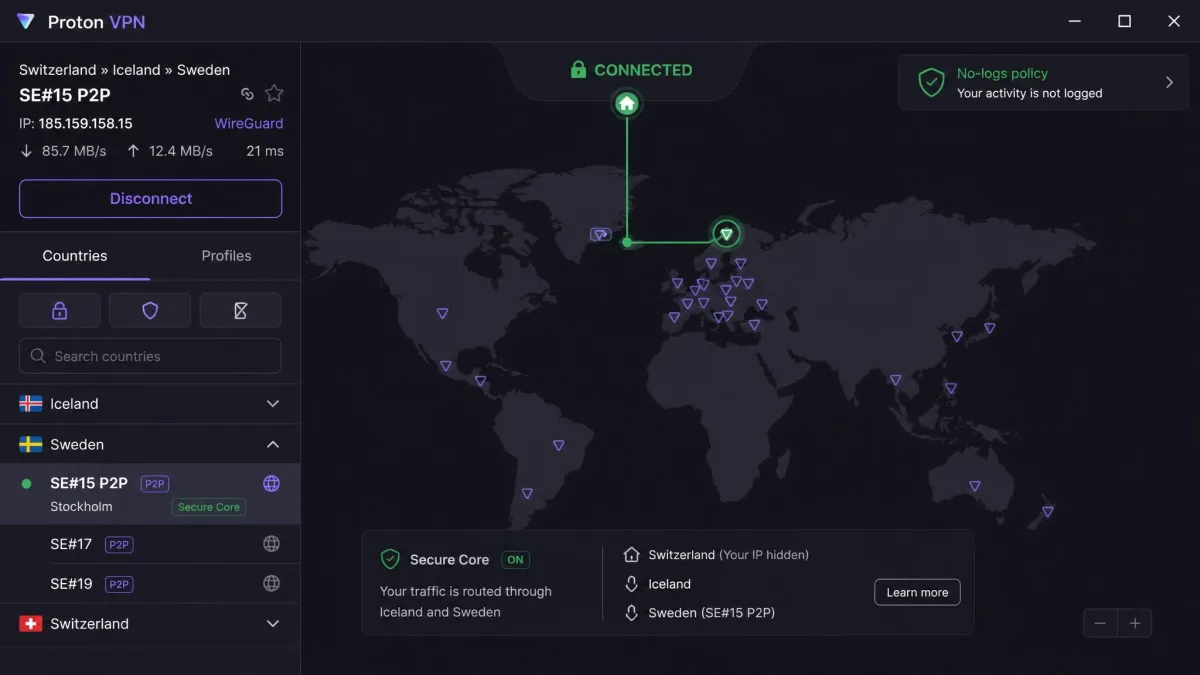Click the connected Sweden marker on the map
The image size is (1200, 675).
tap(727, 234)
